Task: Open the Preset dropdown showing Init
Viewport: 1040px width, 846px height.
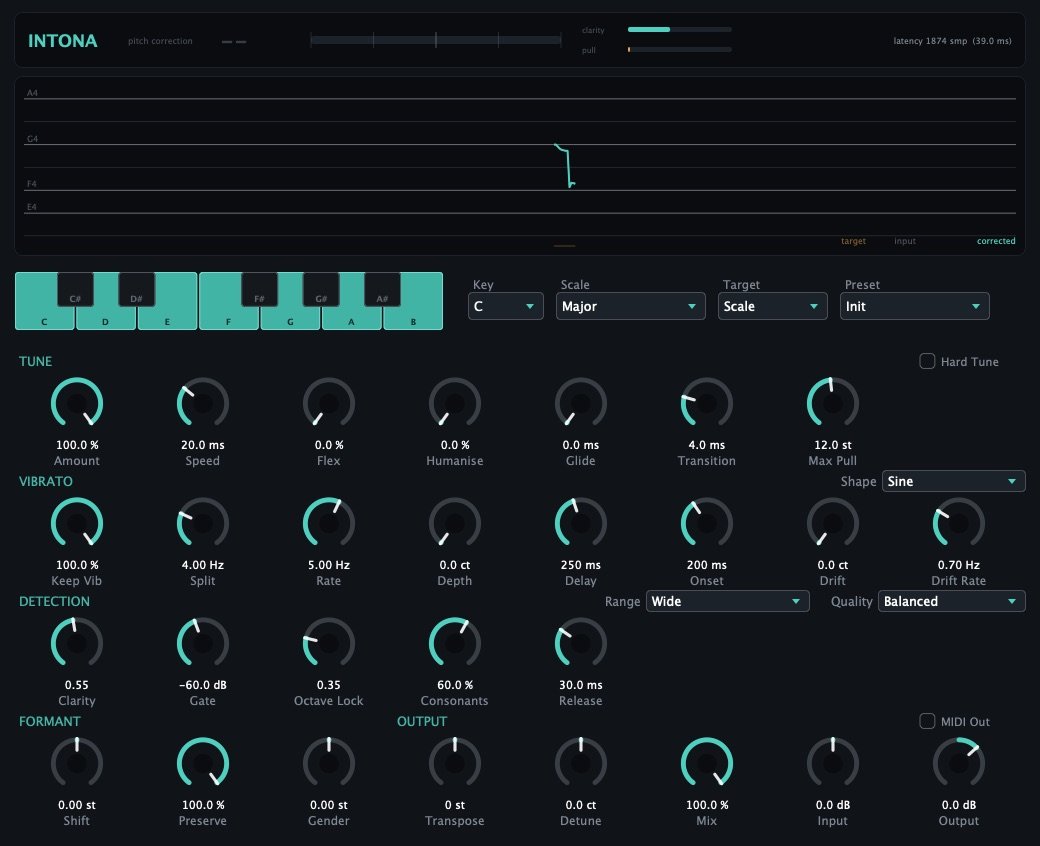Action: [914, 306]
